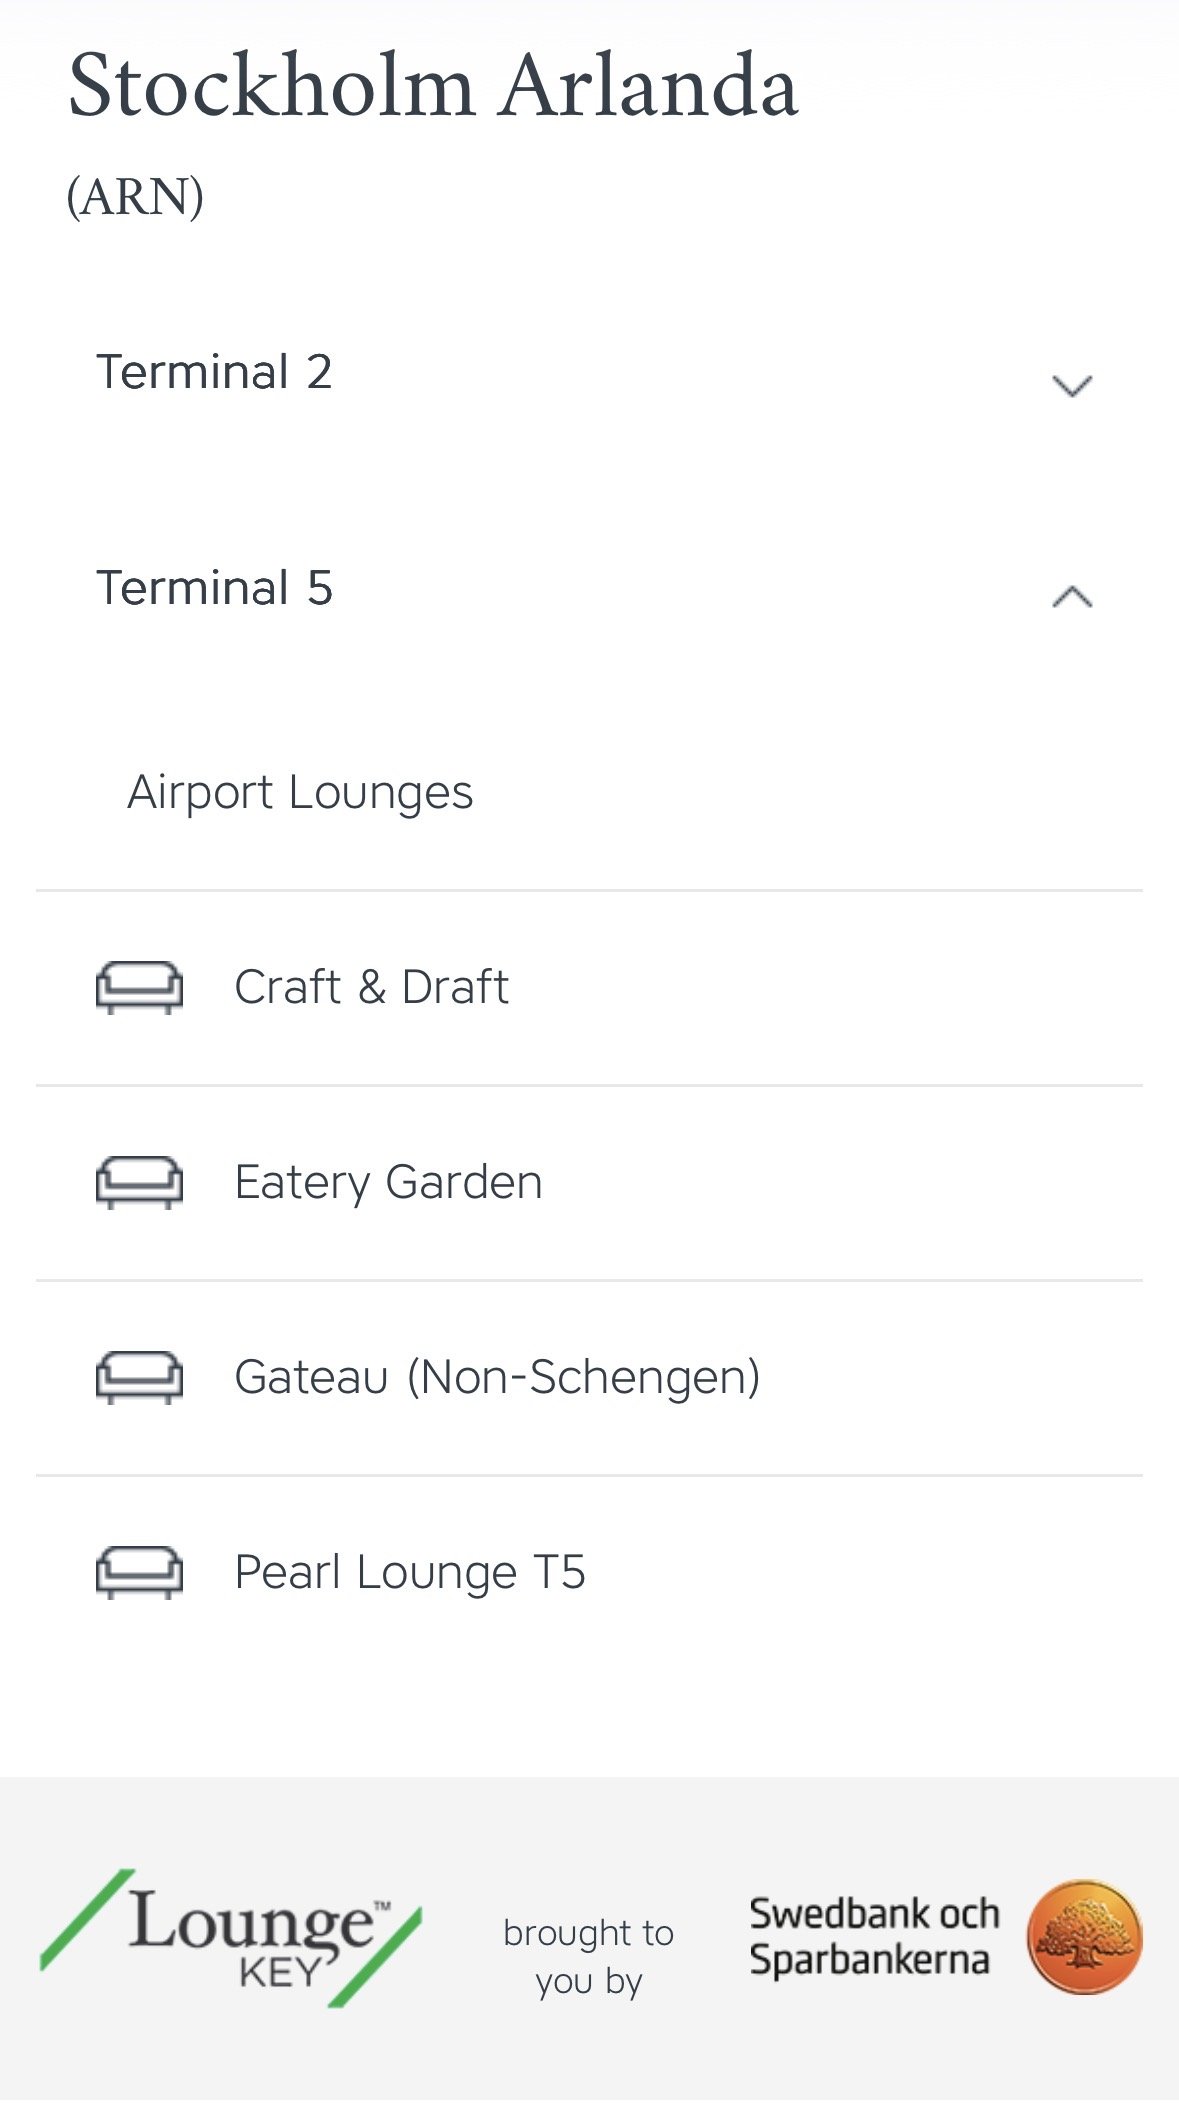Open the Terminal 2 section heading

tap(214, 372)
